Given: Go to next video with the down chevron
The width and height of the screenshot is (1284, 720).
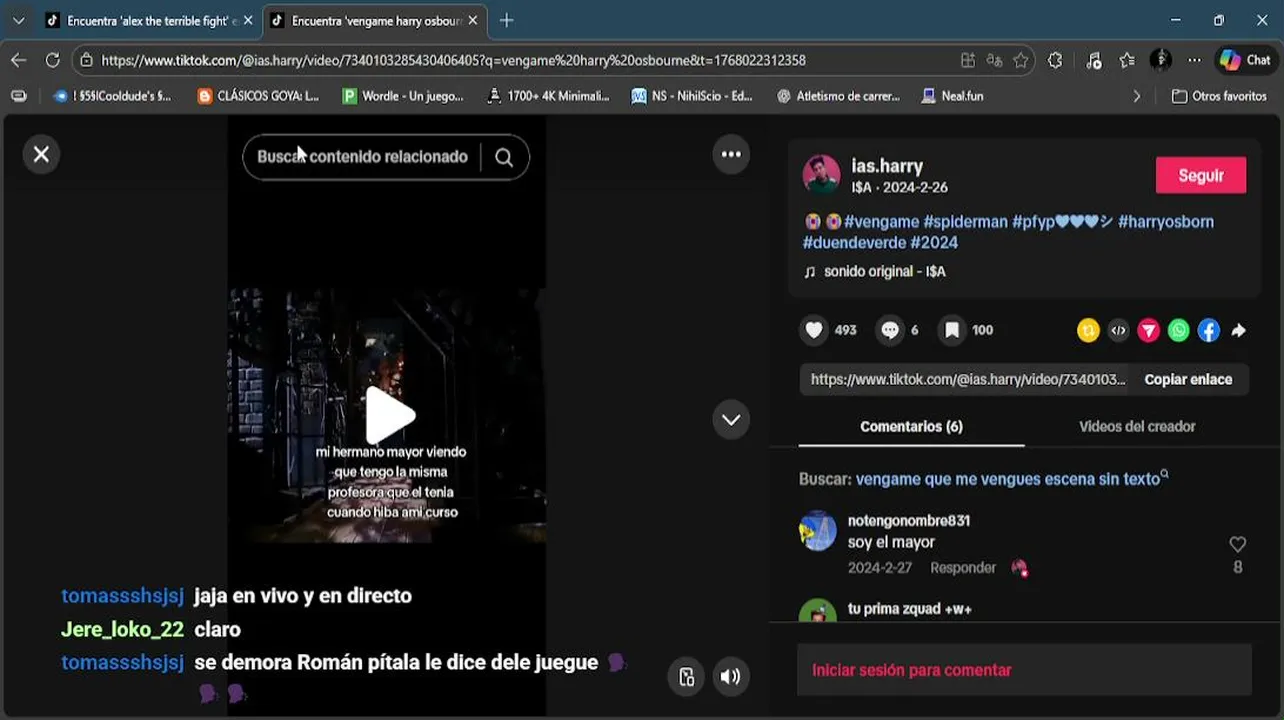Looking at the screenshot, I should [x=731, y=420].
